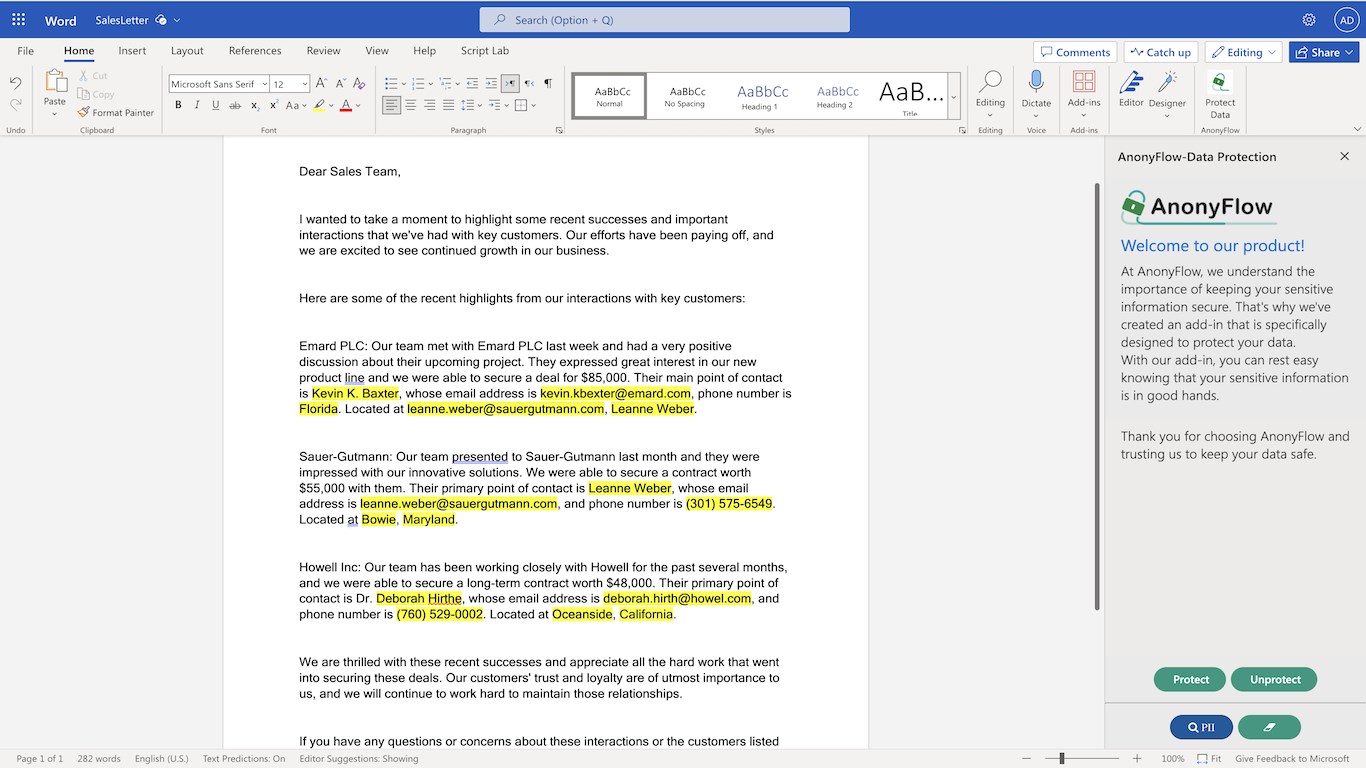
Task: Click the Protect button in AnonyFlow
Action: 1191,679
